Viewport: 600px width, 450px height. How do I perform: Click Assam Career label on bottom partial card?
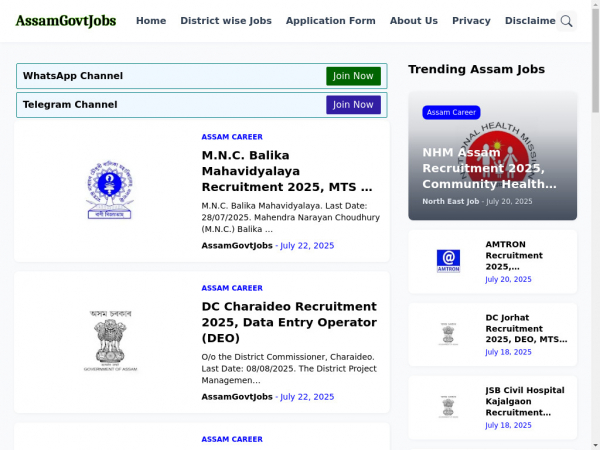tap(232, 439)
